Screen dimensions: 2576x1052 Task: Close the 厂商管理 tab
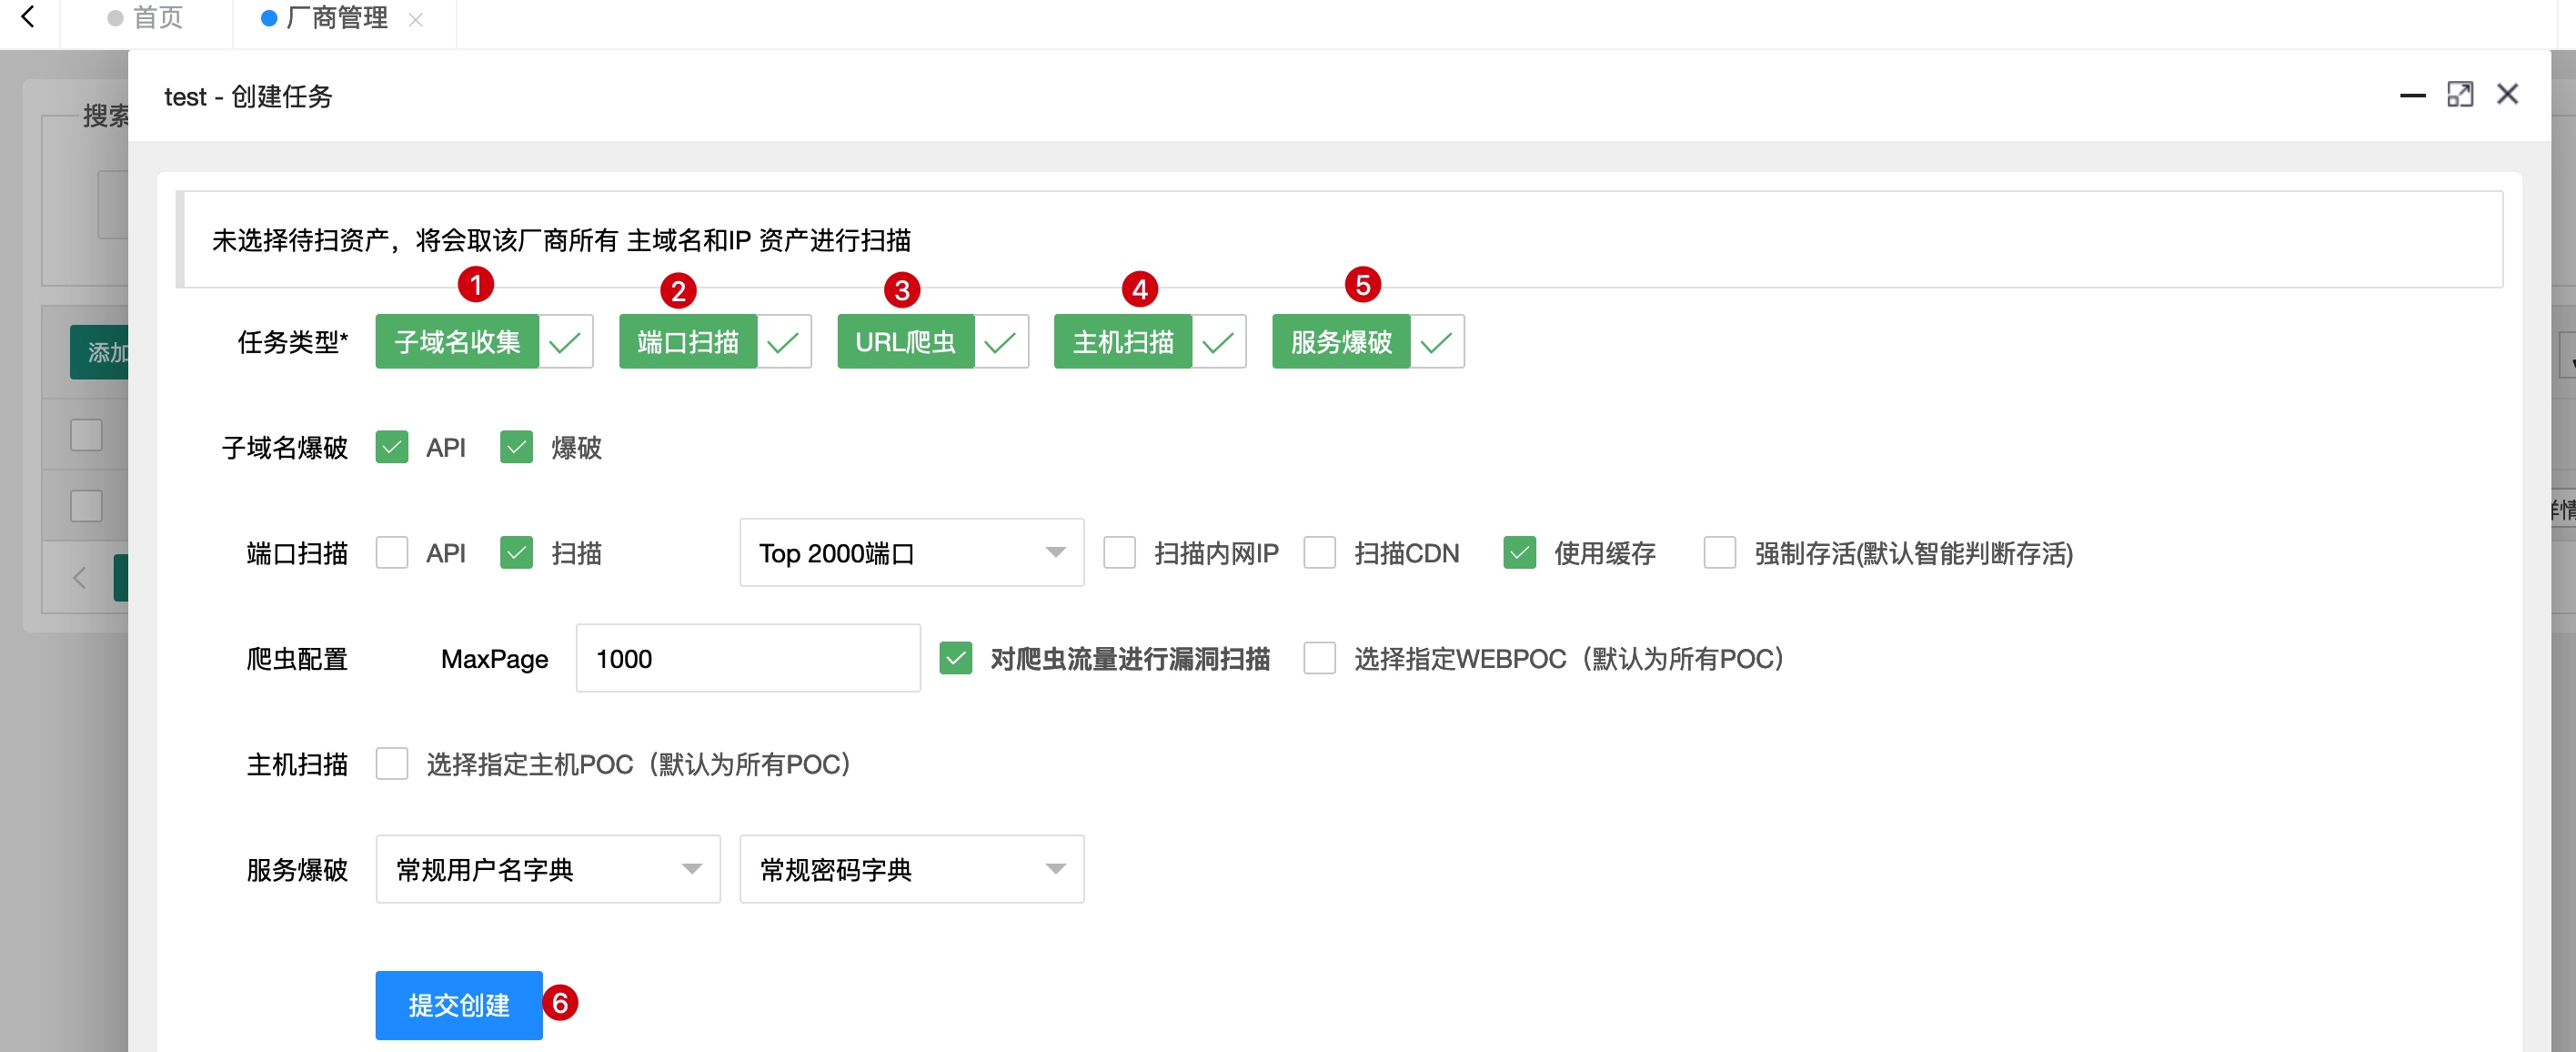pyautogui.click(x=416, y=20)
